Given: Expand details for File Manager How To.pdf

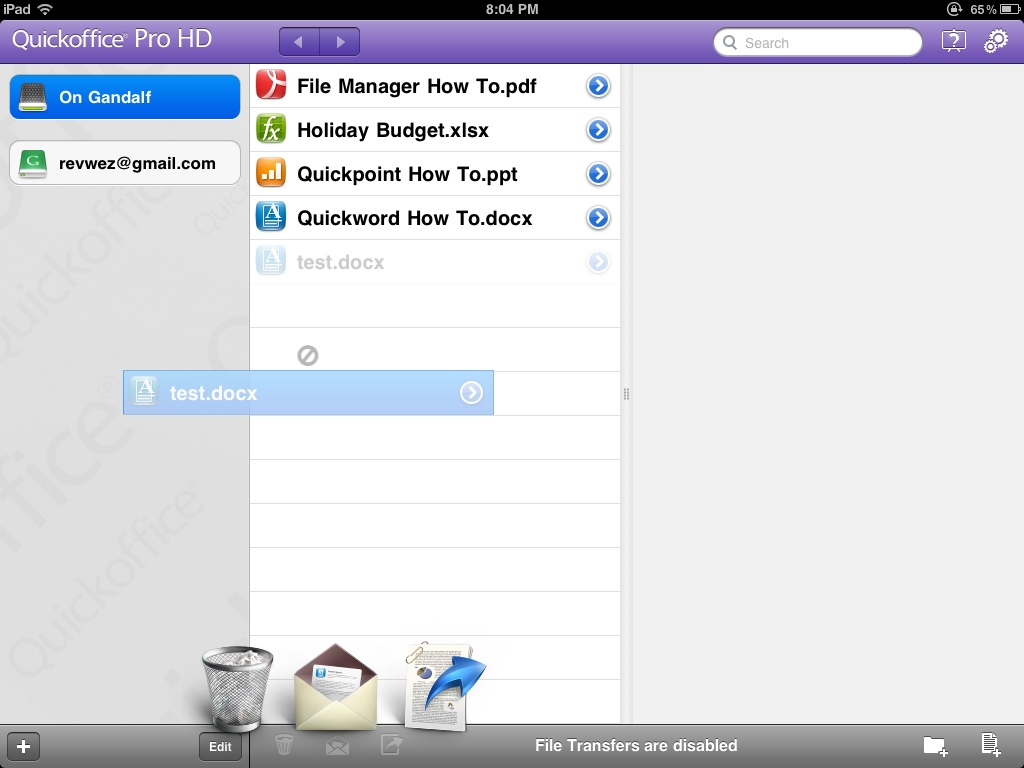Looking at the screenshot, I should [x=598, y=87].
